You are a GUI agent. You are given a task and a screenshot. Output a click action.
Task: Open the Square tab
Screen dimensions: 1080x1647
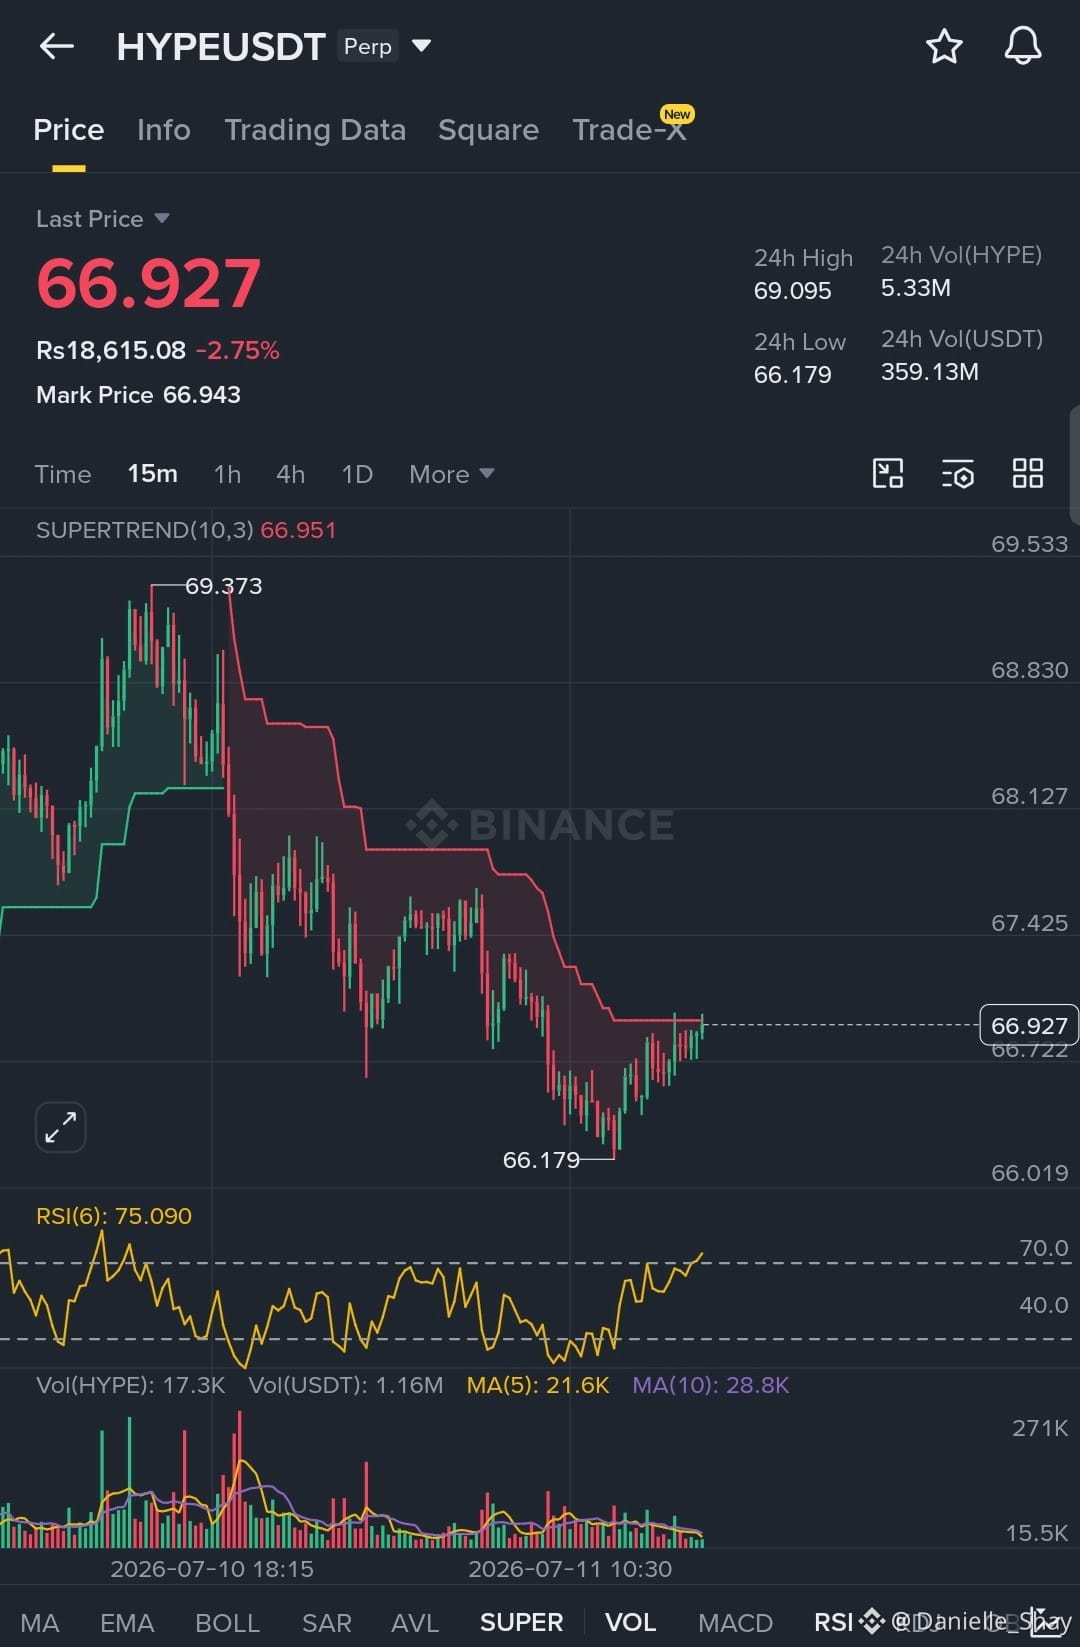pos(488,130)
